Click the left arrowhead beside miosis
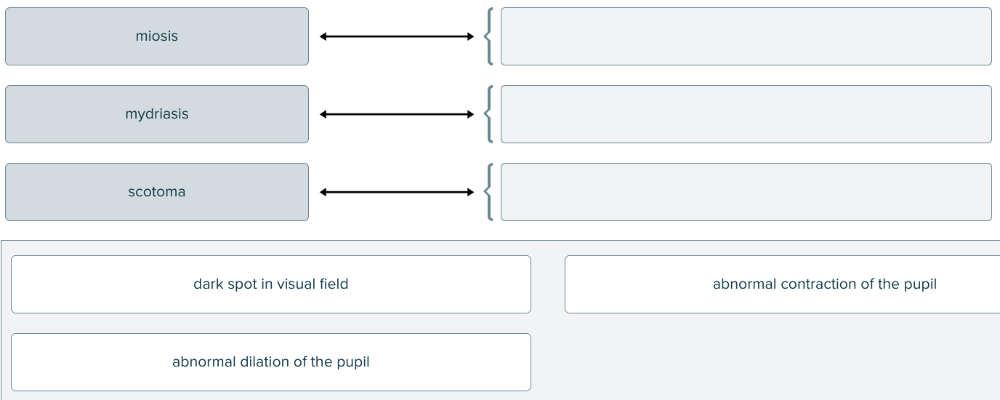Viewport: 1000px width, 400px height. [324, 37]
